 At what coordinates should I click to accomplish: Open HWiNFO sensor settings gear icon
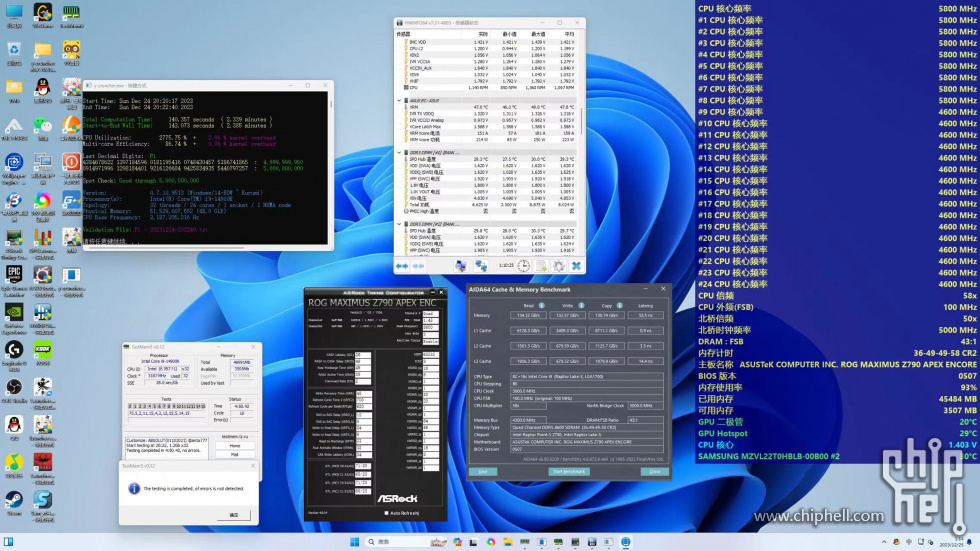pyautogui.click(x=559, y=266)
